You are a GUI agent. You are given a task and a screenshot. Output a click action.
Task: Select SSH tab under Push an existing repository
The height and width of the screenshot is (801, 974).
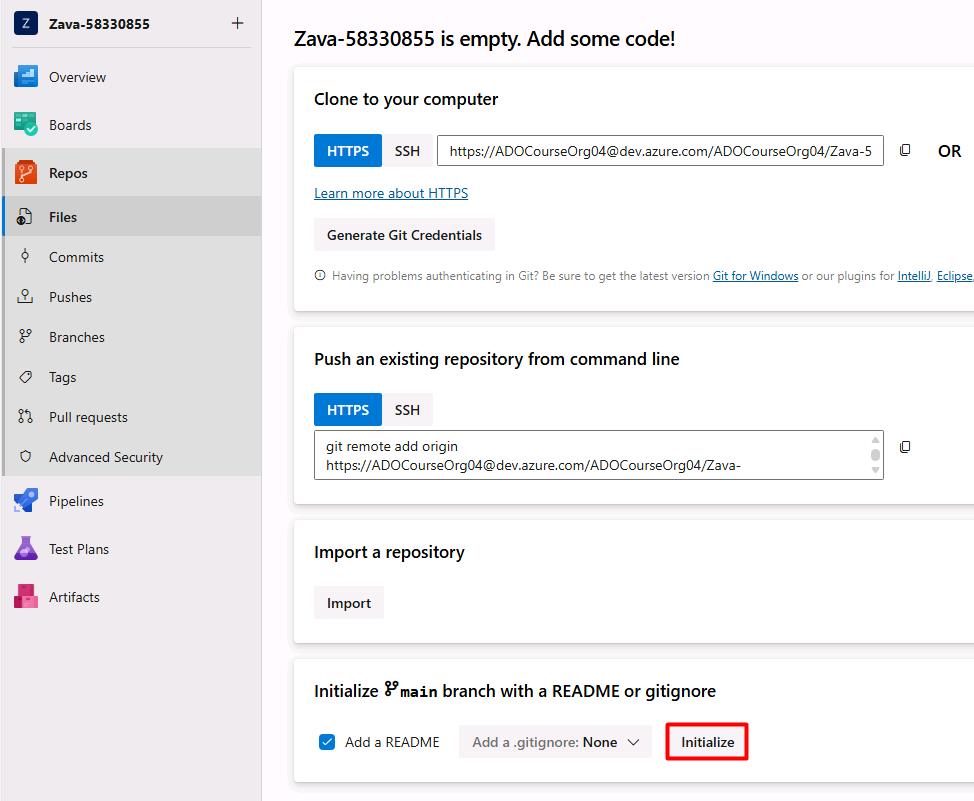point(407,410)
